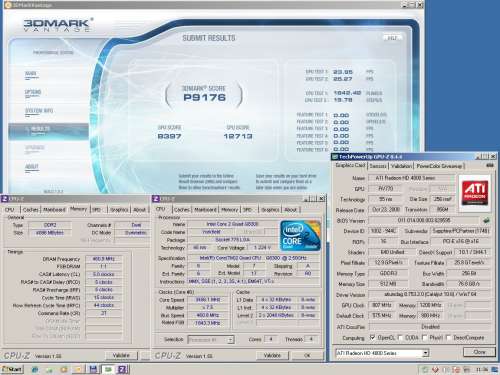Switch to GPU-Z via green taskbar icon
The width and height of the screenshot is (500, 375).
[x=108, y=369]
